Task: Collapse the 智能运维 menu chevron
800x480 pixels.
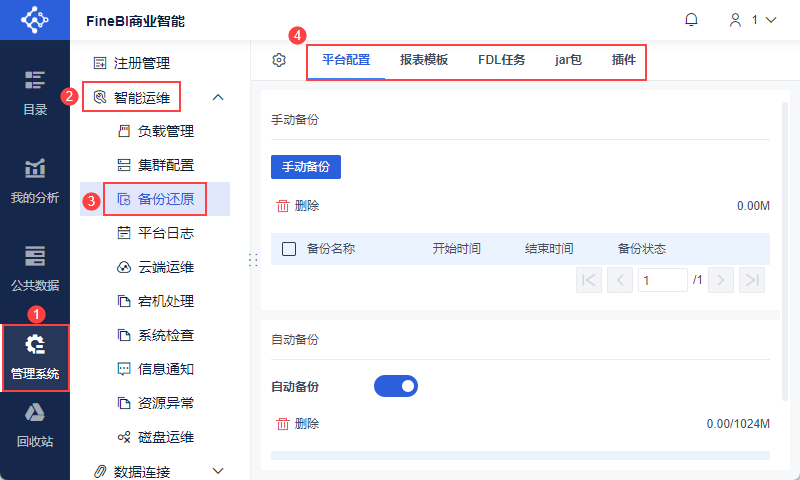Action: (x=218, y=97)
